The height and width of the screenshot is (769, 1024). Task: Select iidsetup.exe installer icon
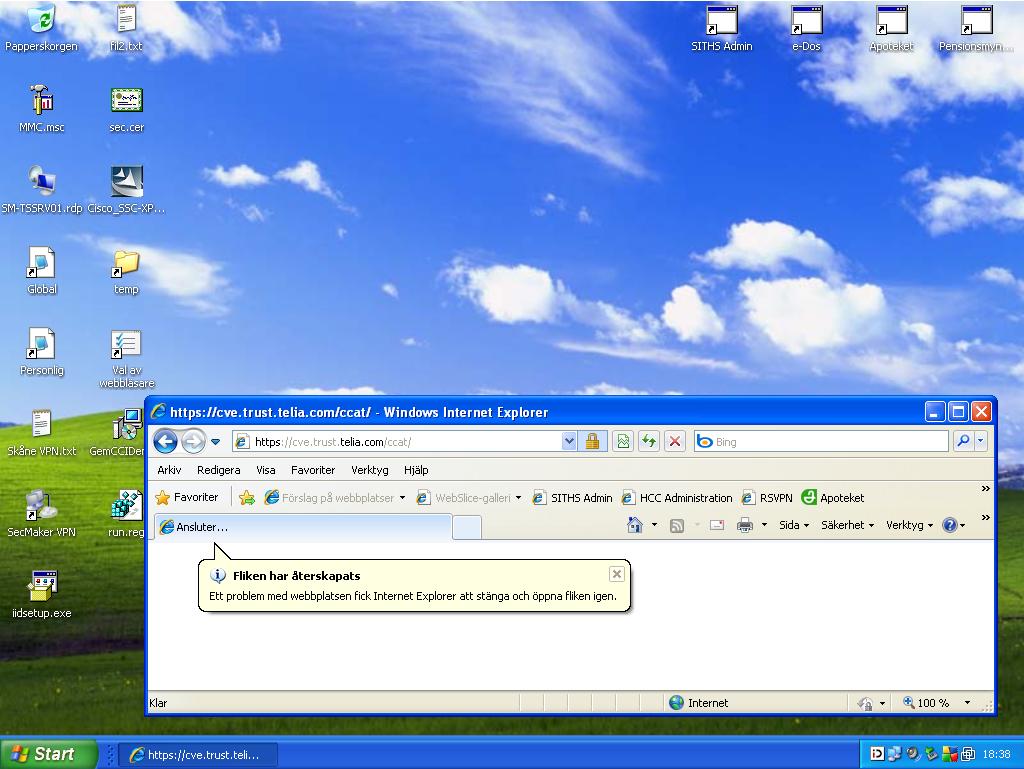pos(42,594)
